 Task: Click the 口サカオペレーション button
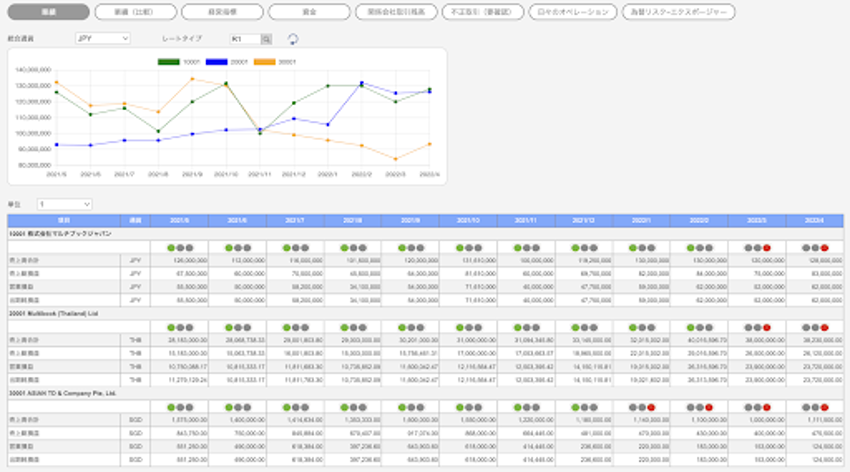(570, 13)
